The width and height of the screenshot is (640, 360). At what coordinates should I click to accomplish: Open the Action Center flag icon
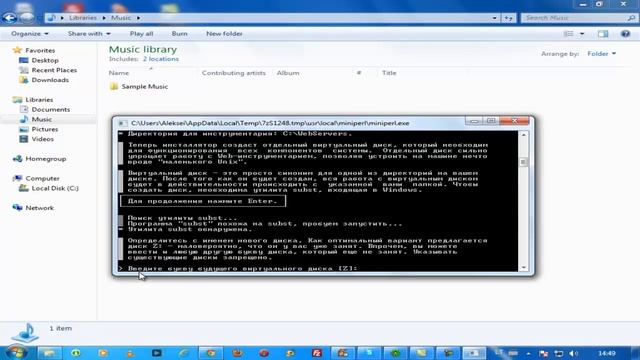pos(543,353)
